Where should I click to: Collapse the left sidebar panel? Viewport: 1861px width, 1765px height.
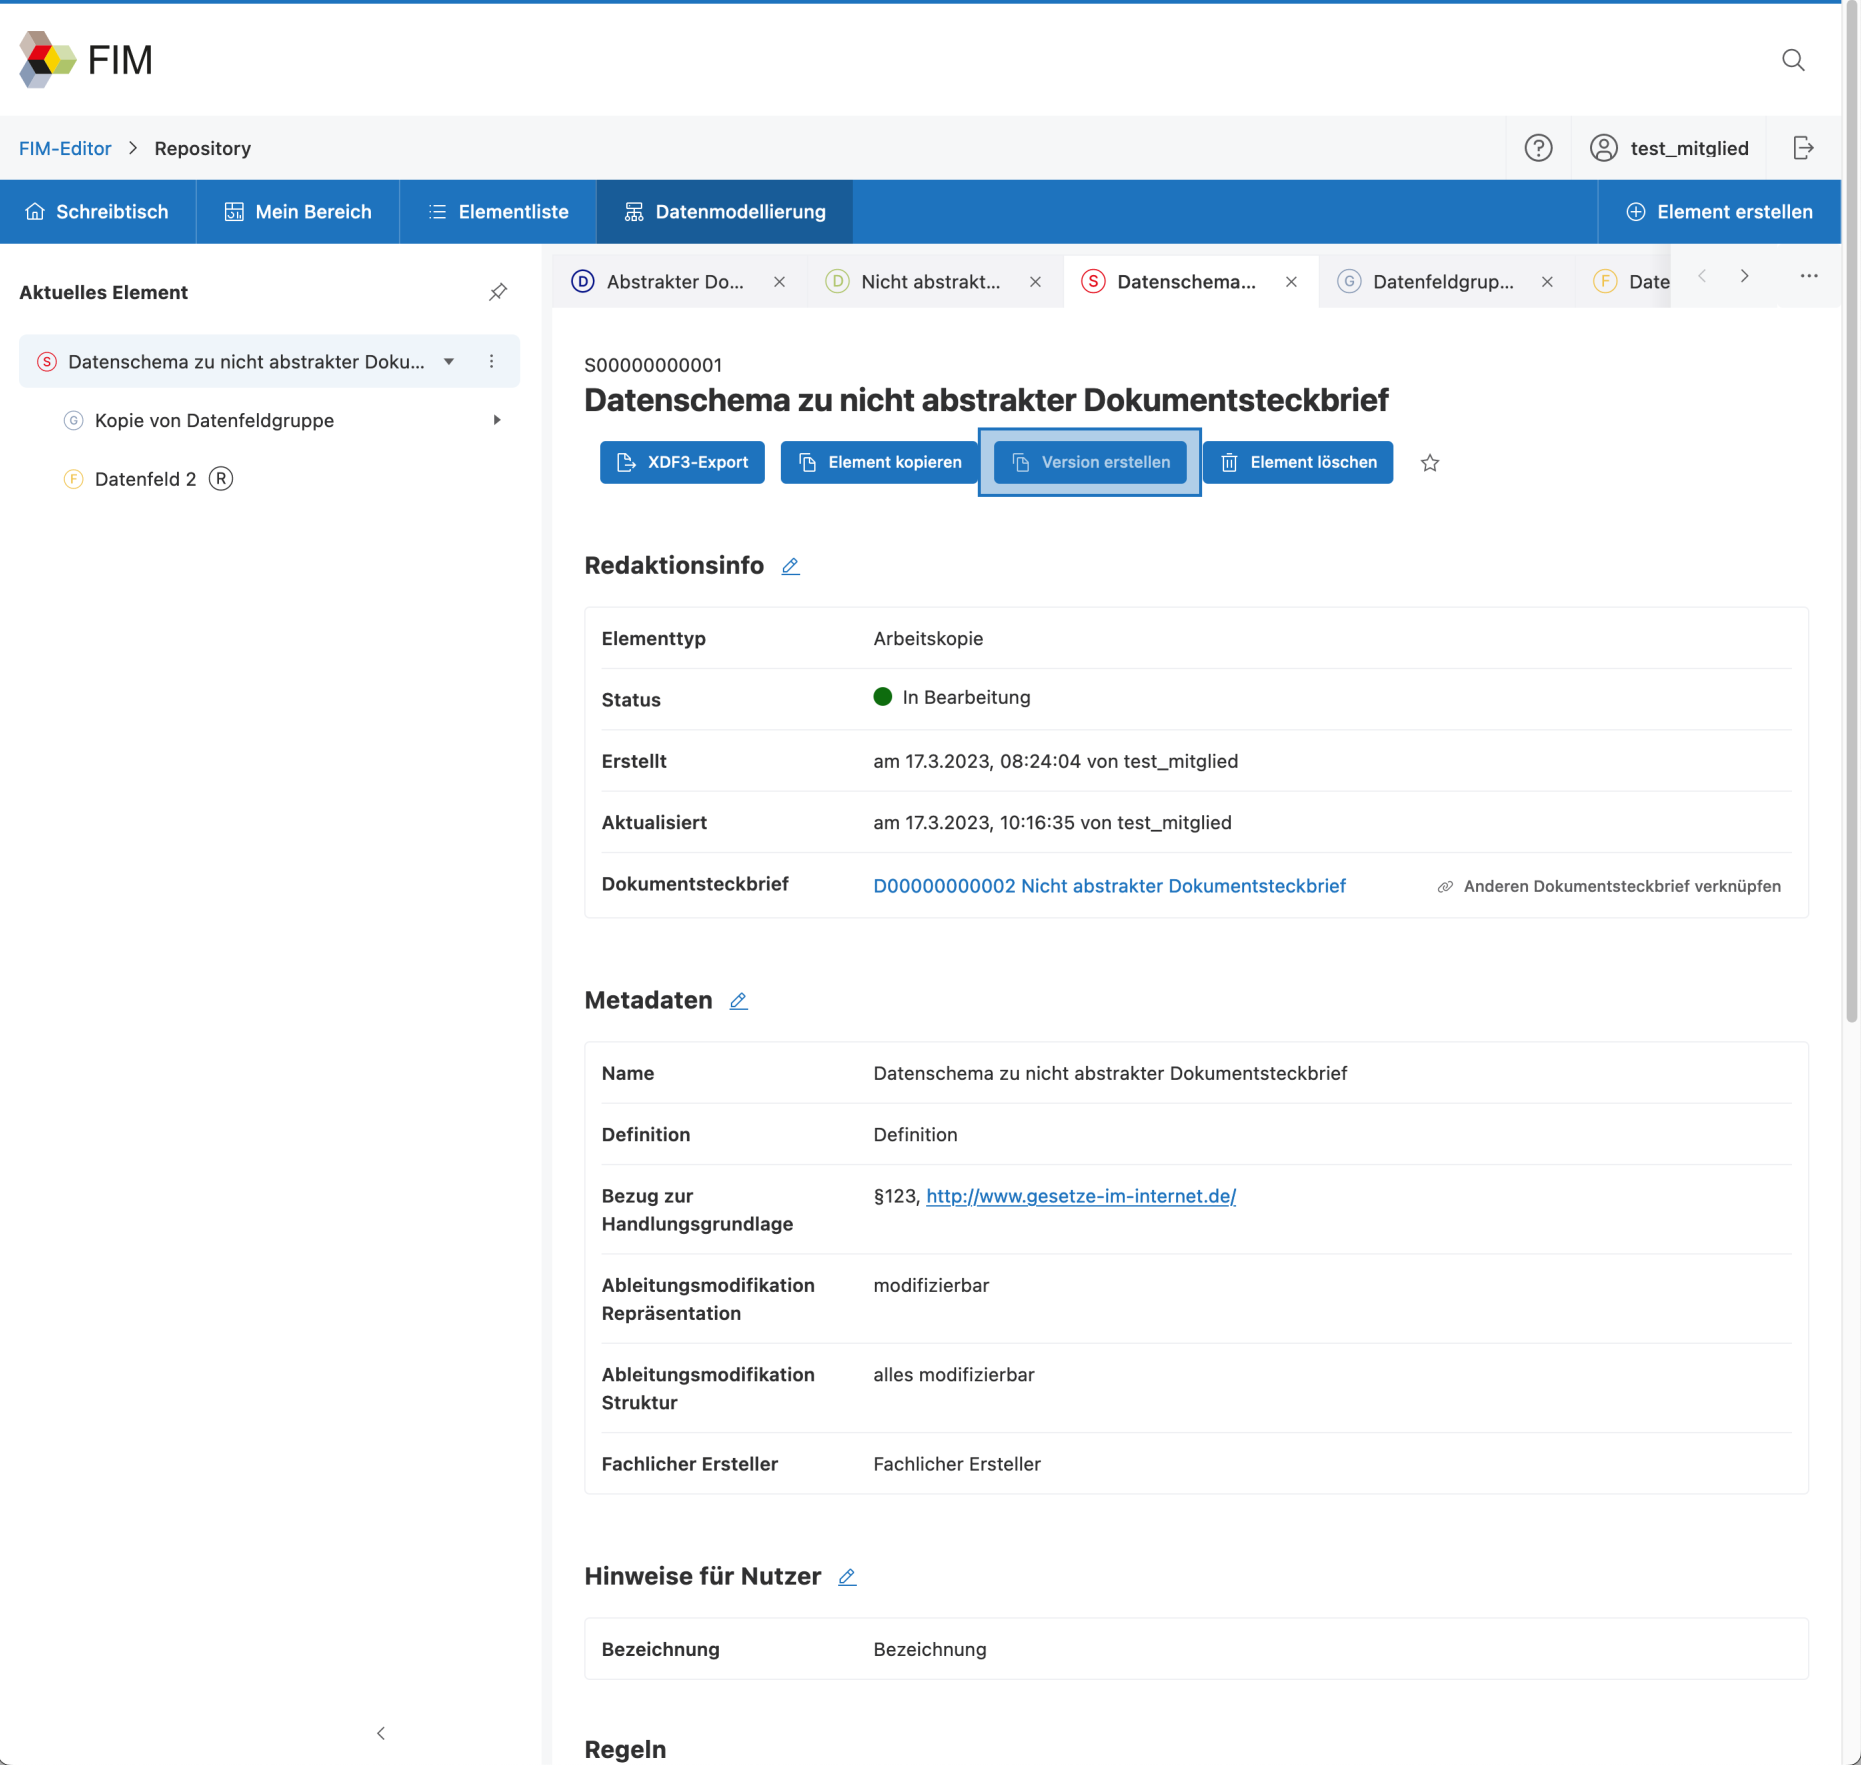(x=381, y=1733)
